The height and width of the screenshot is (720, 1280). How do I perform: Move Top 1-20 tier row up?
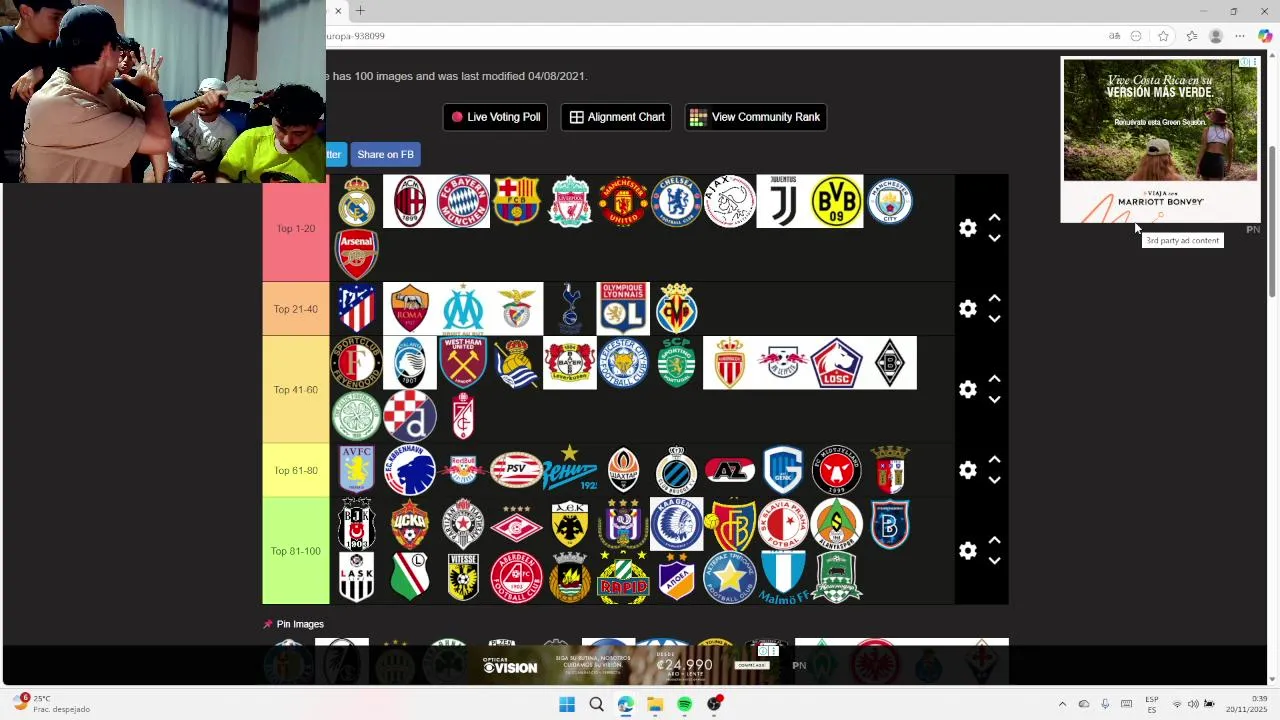(x=994, y=218)
